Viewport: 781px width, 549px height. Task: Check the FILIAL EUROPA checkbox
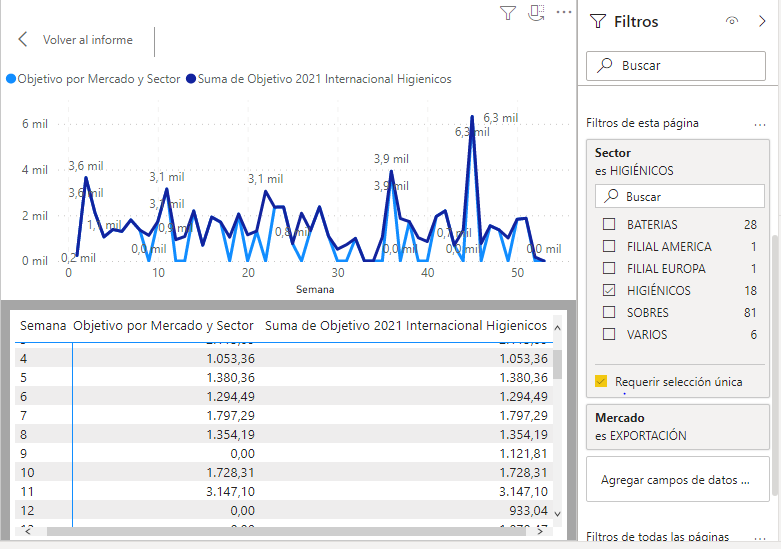point(609,268)
